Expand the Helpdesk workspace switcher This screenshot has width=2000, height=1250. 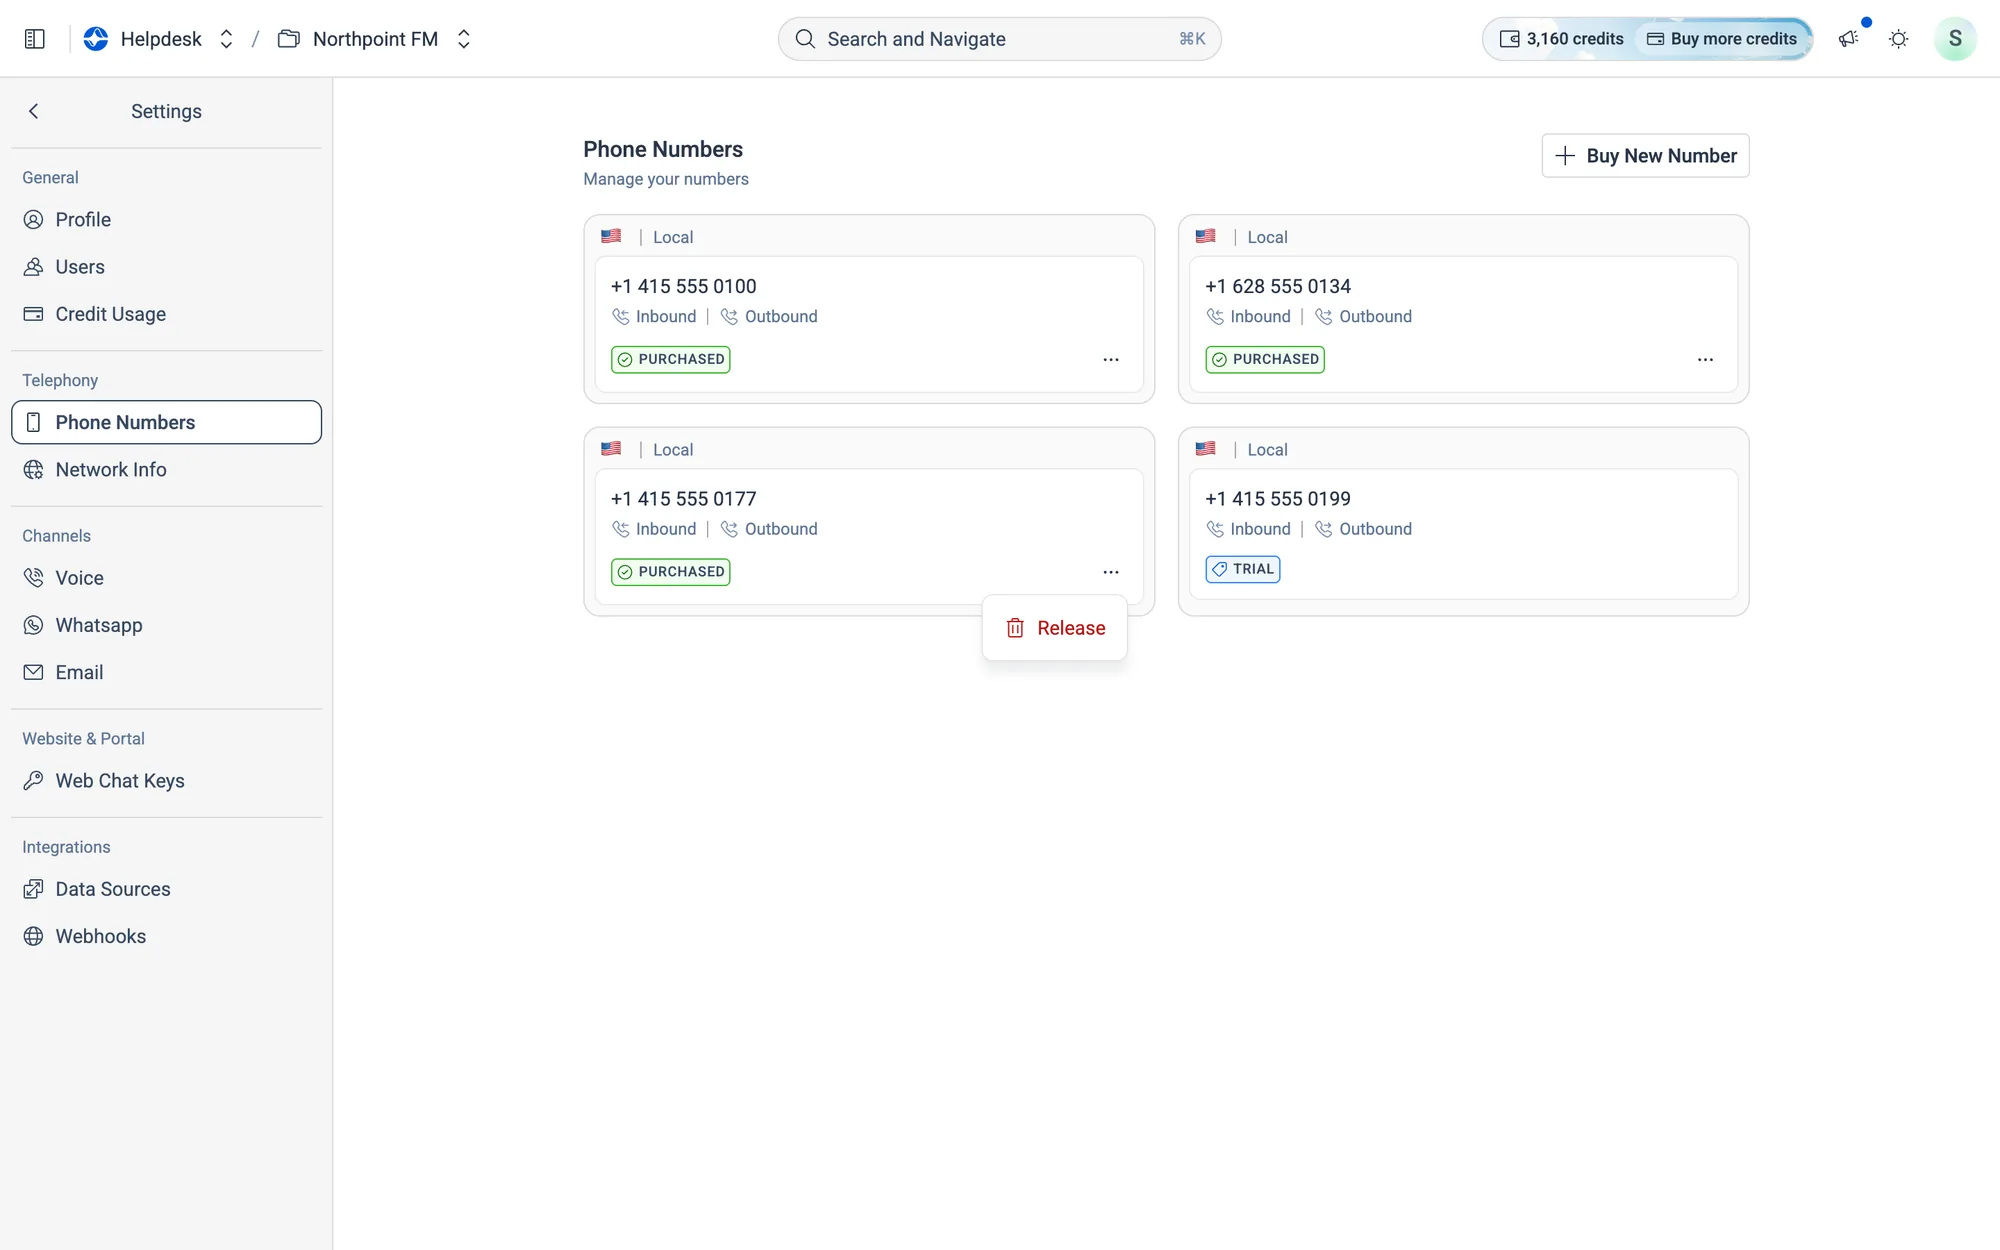[226, 39]
